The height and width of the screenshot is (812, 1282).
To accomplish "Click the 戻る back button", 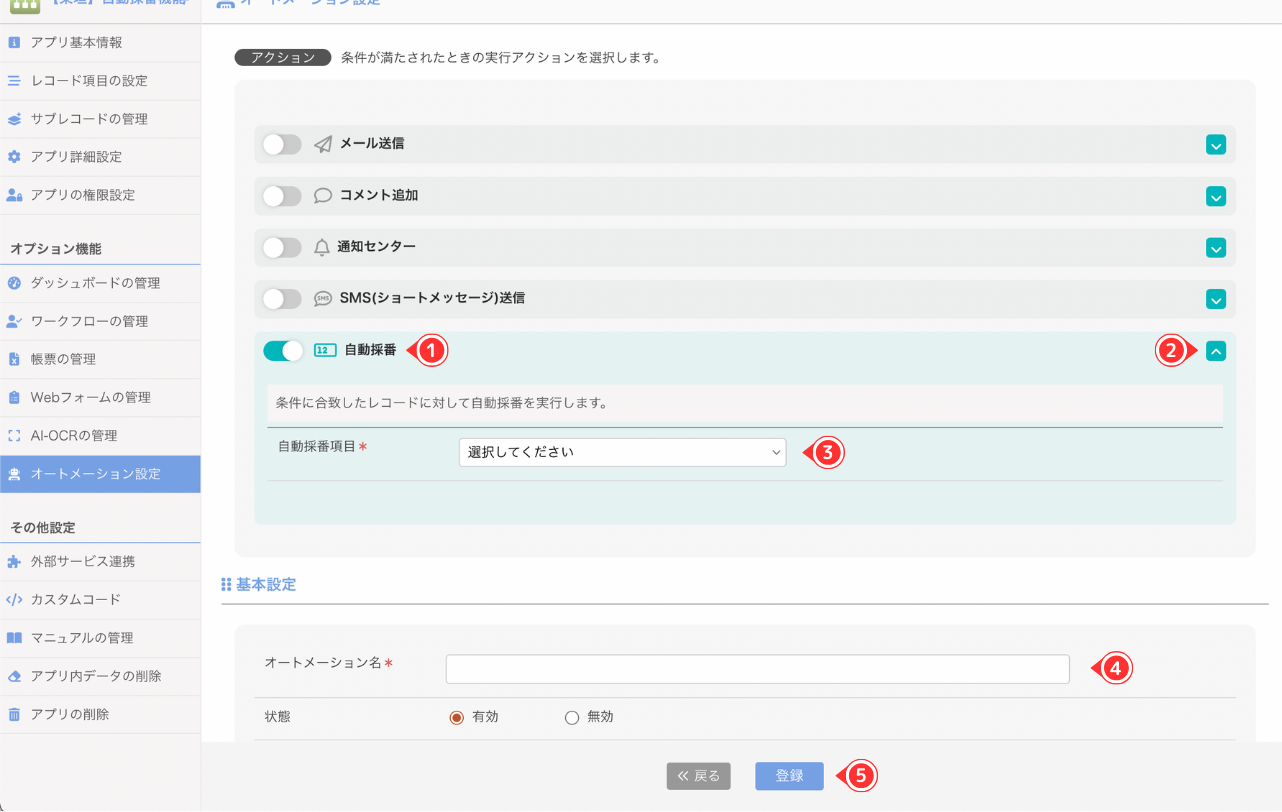I will [x=698, y=776].
